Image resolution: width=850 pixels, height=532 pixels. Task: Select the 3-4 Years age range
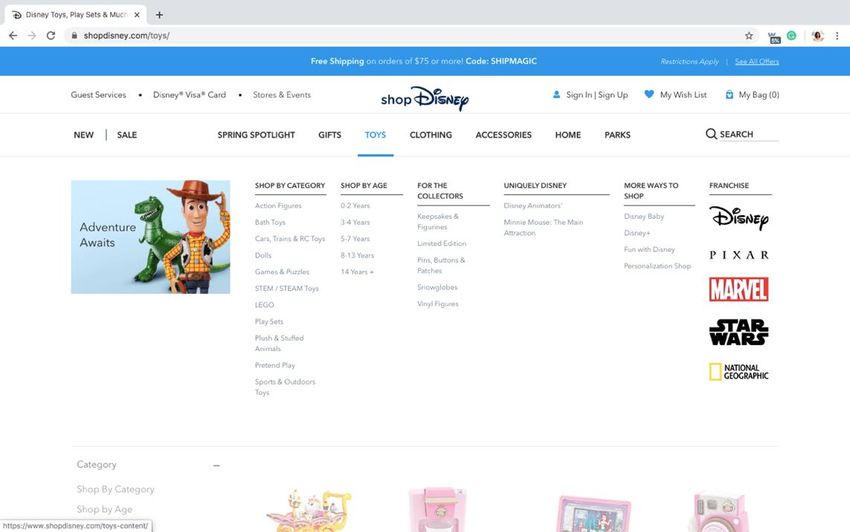(355, 222)
